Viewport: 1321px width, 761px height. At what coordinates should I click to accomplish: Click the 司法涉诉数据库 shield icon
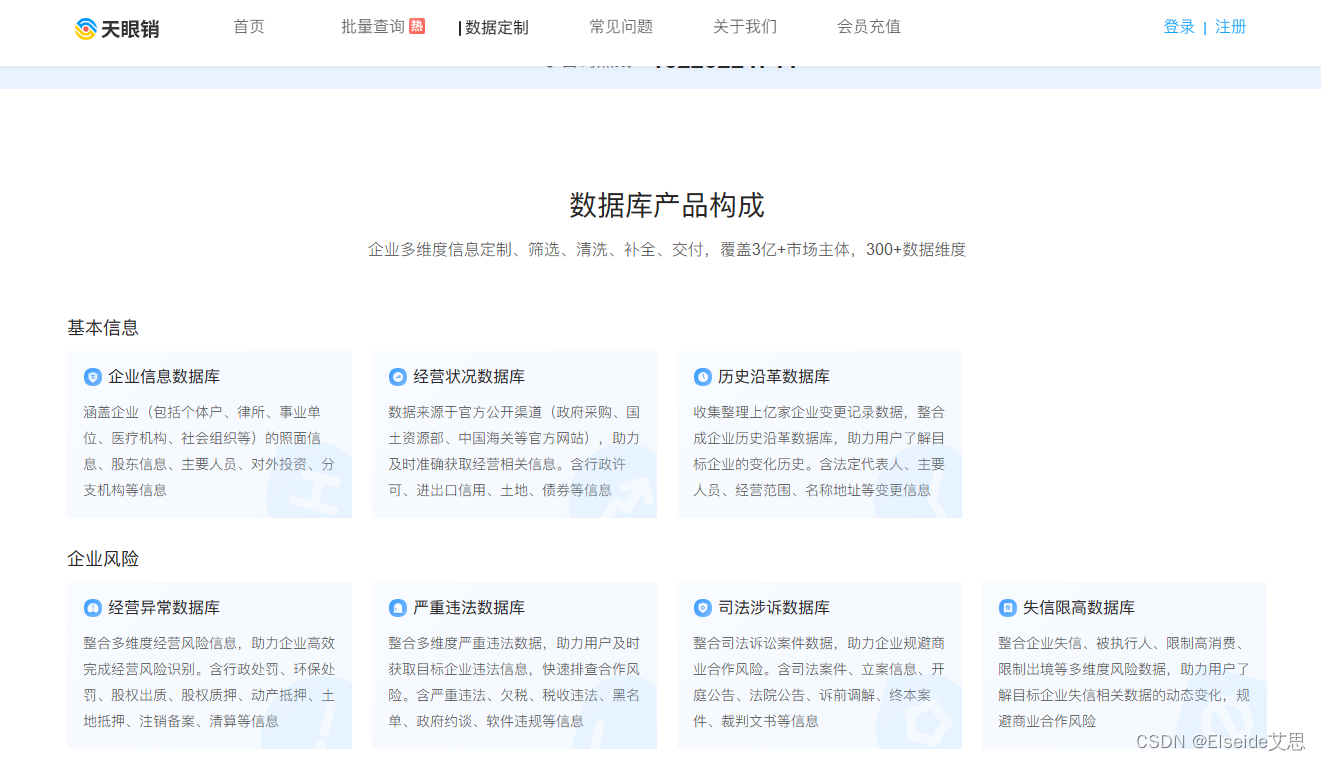[x=703, y=608]
